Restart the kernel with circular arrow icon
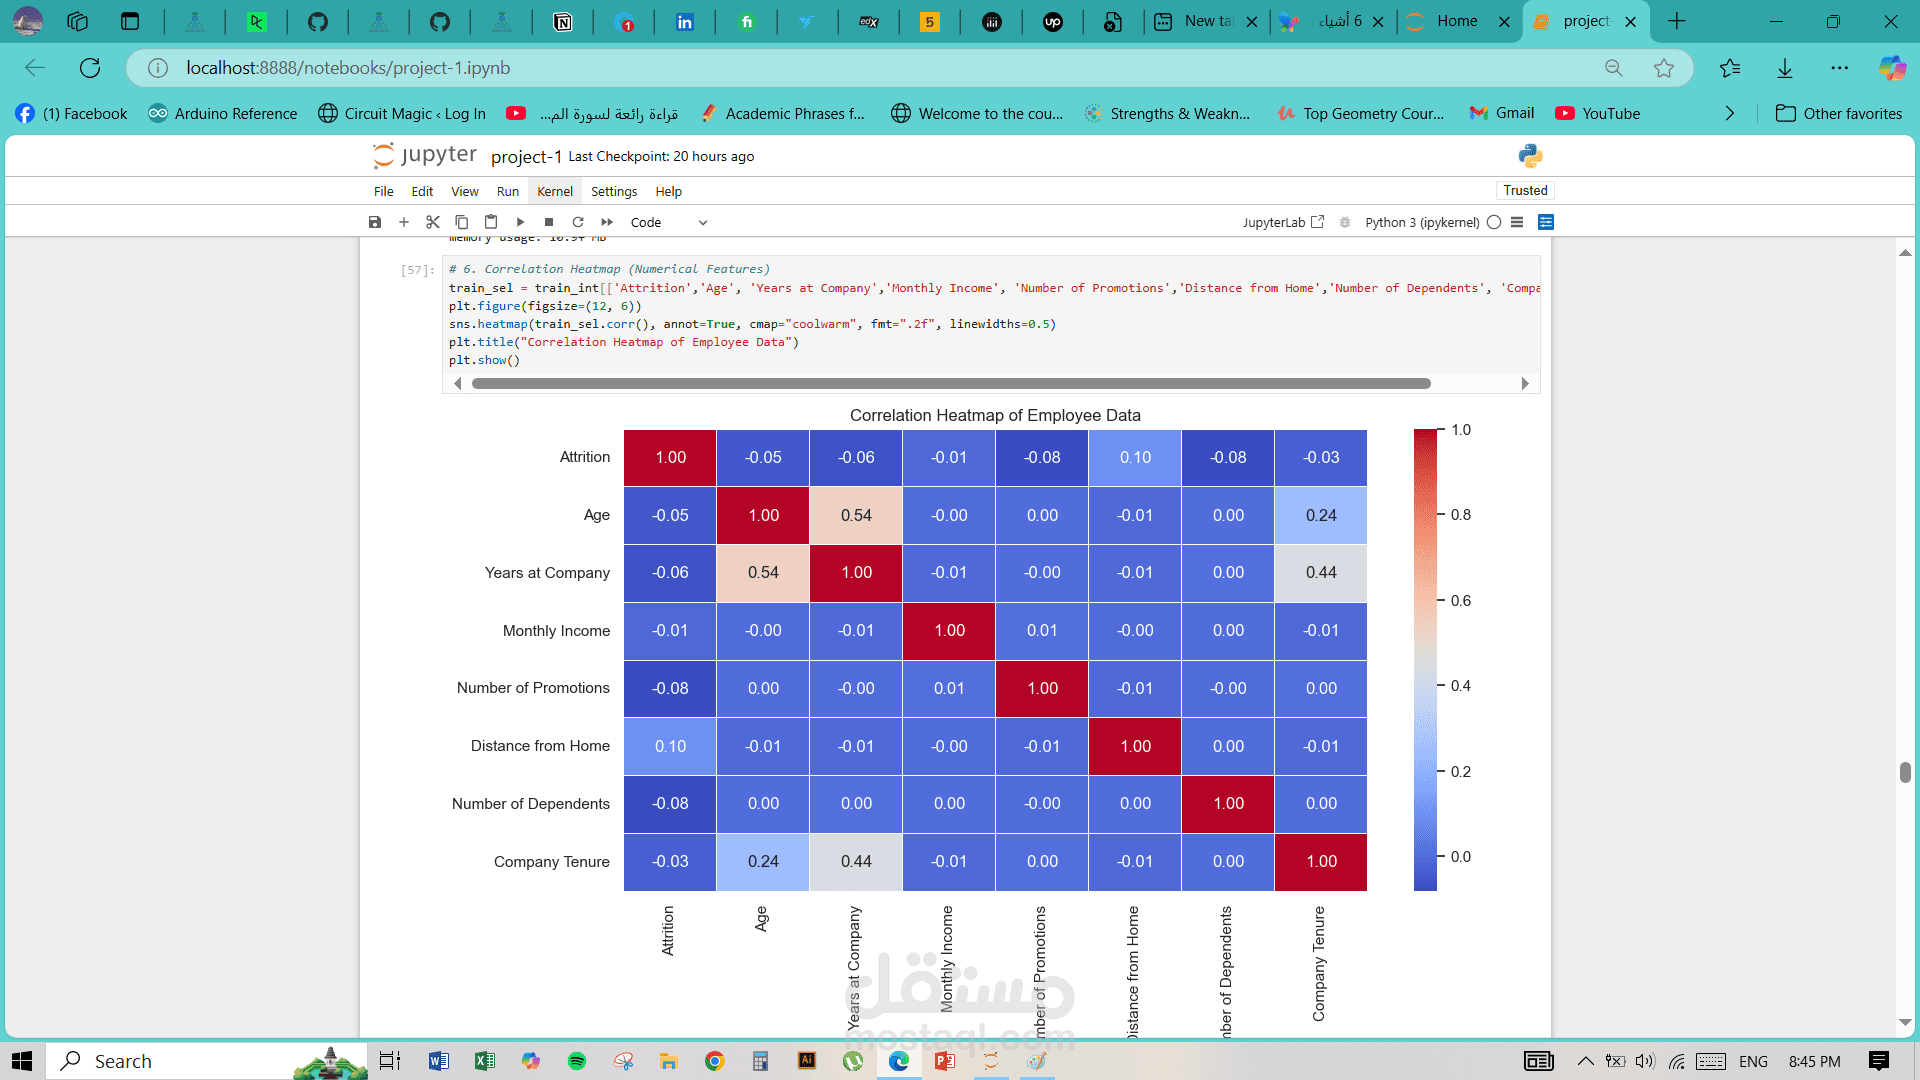 [578, 222]
